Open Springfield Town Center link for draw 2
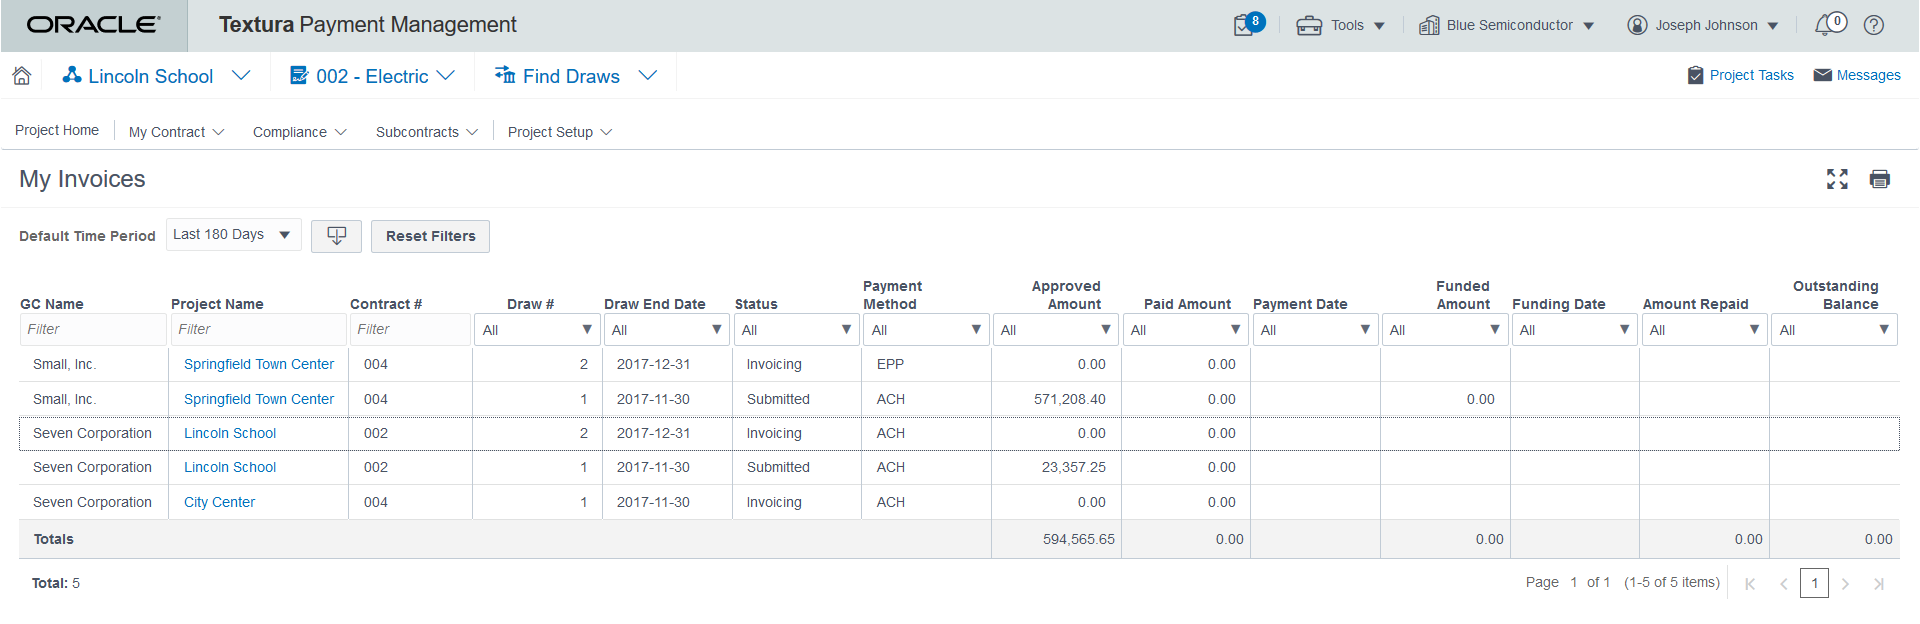Image resolution: width=1920 pixels, height=624 pixels. click(259, 365)
